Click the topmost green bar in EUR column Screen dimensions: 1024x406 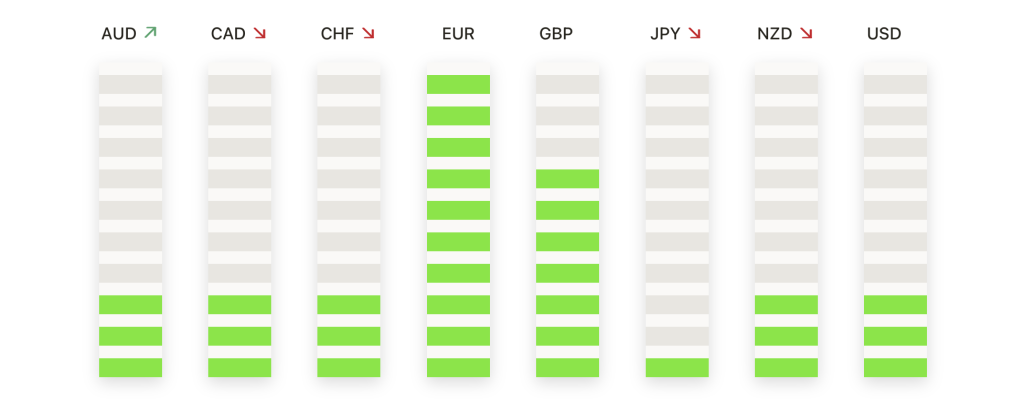pyautogui.click(x=458, y=84)
